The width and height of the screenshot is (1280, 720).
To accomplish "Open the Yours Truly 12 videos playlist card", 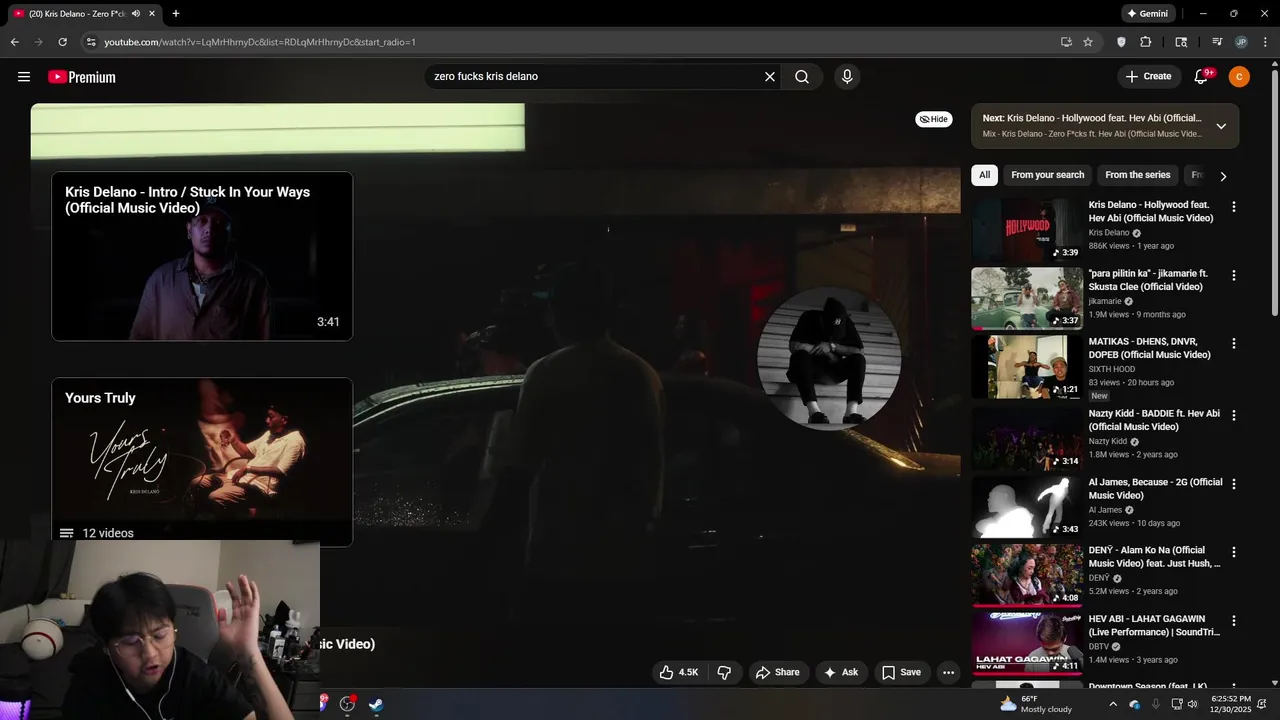I will [202, 462].
